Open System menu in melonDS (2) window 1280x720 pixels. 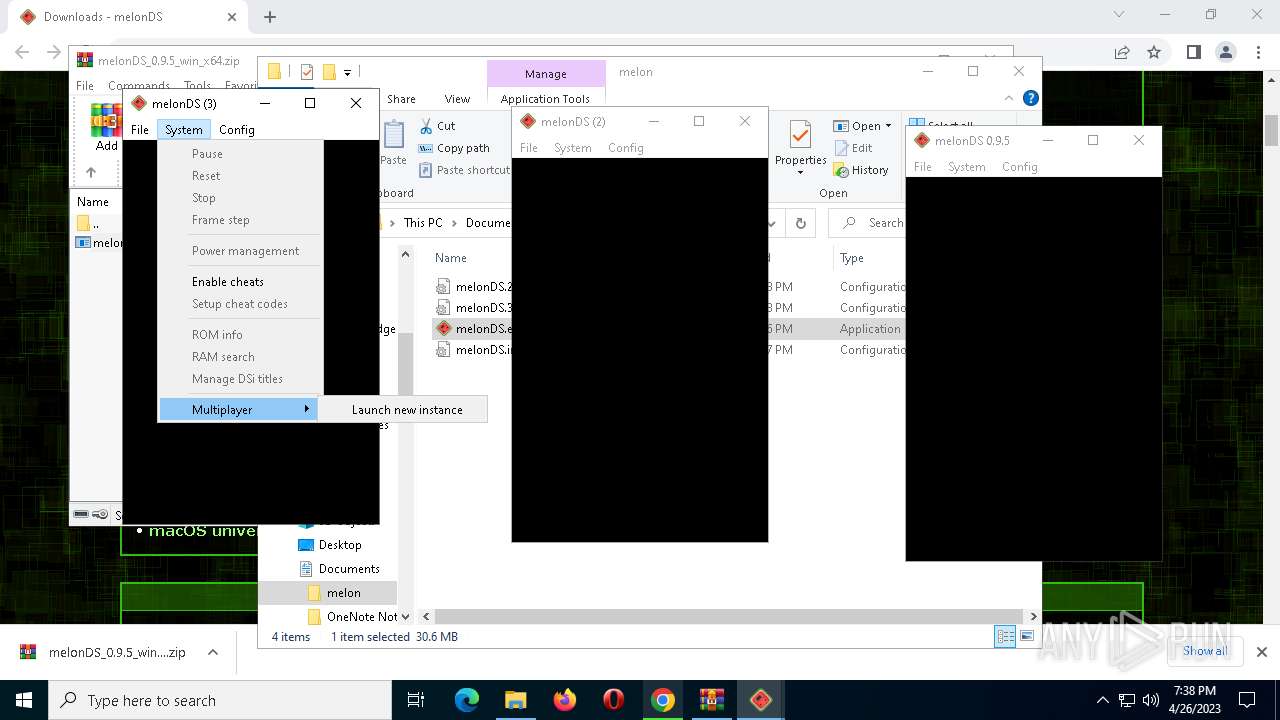click(x=573, y=148)
